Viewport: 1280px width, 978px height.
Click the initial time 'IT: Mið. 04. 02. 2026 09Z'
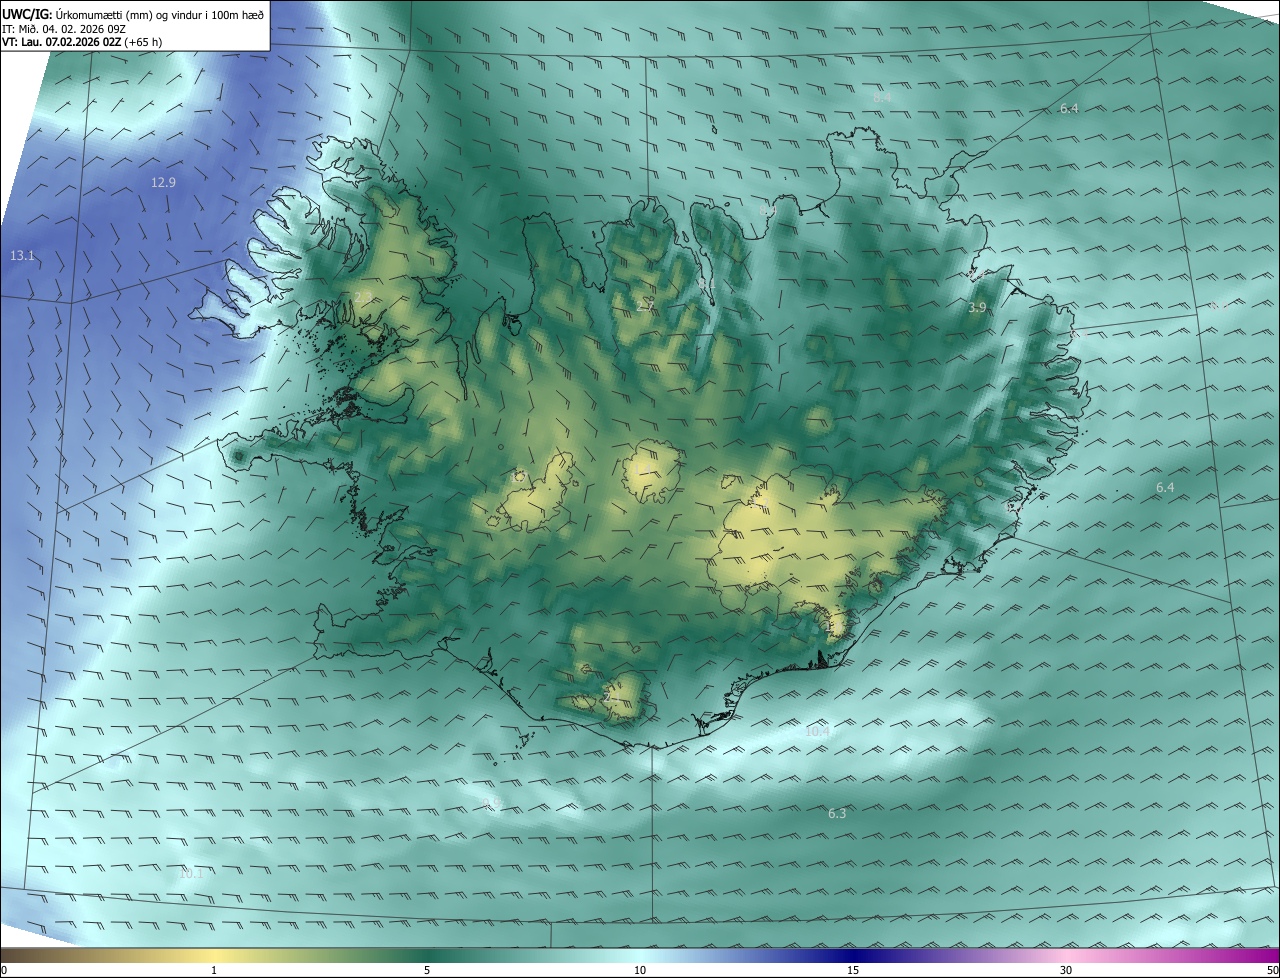(x=63, y=28)
